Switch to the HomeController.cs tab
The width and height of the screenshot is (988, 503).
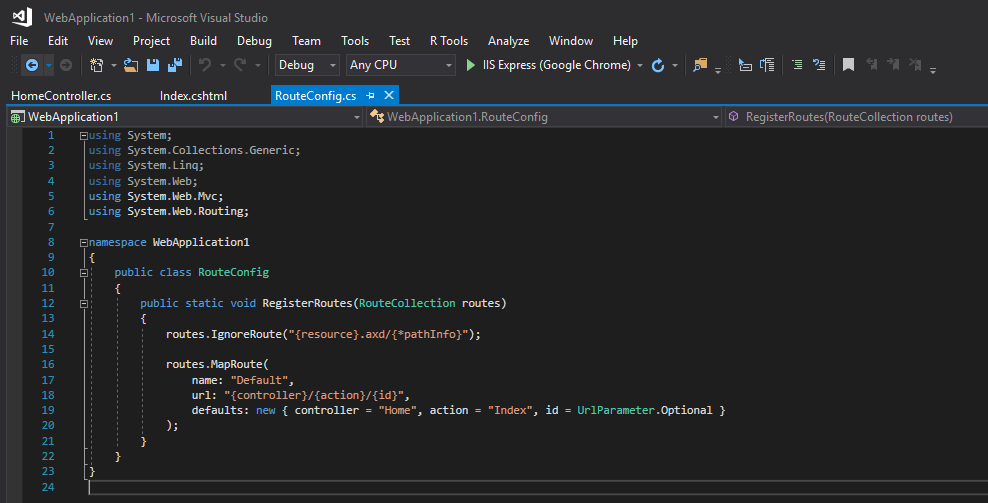pos(61,96)
